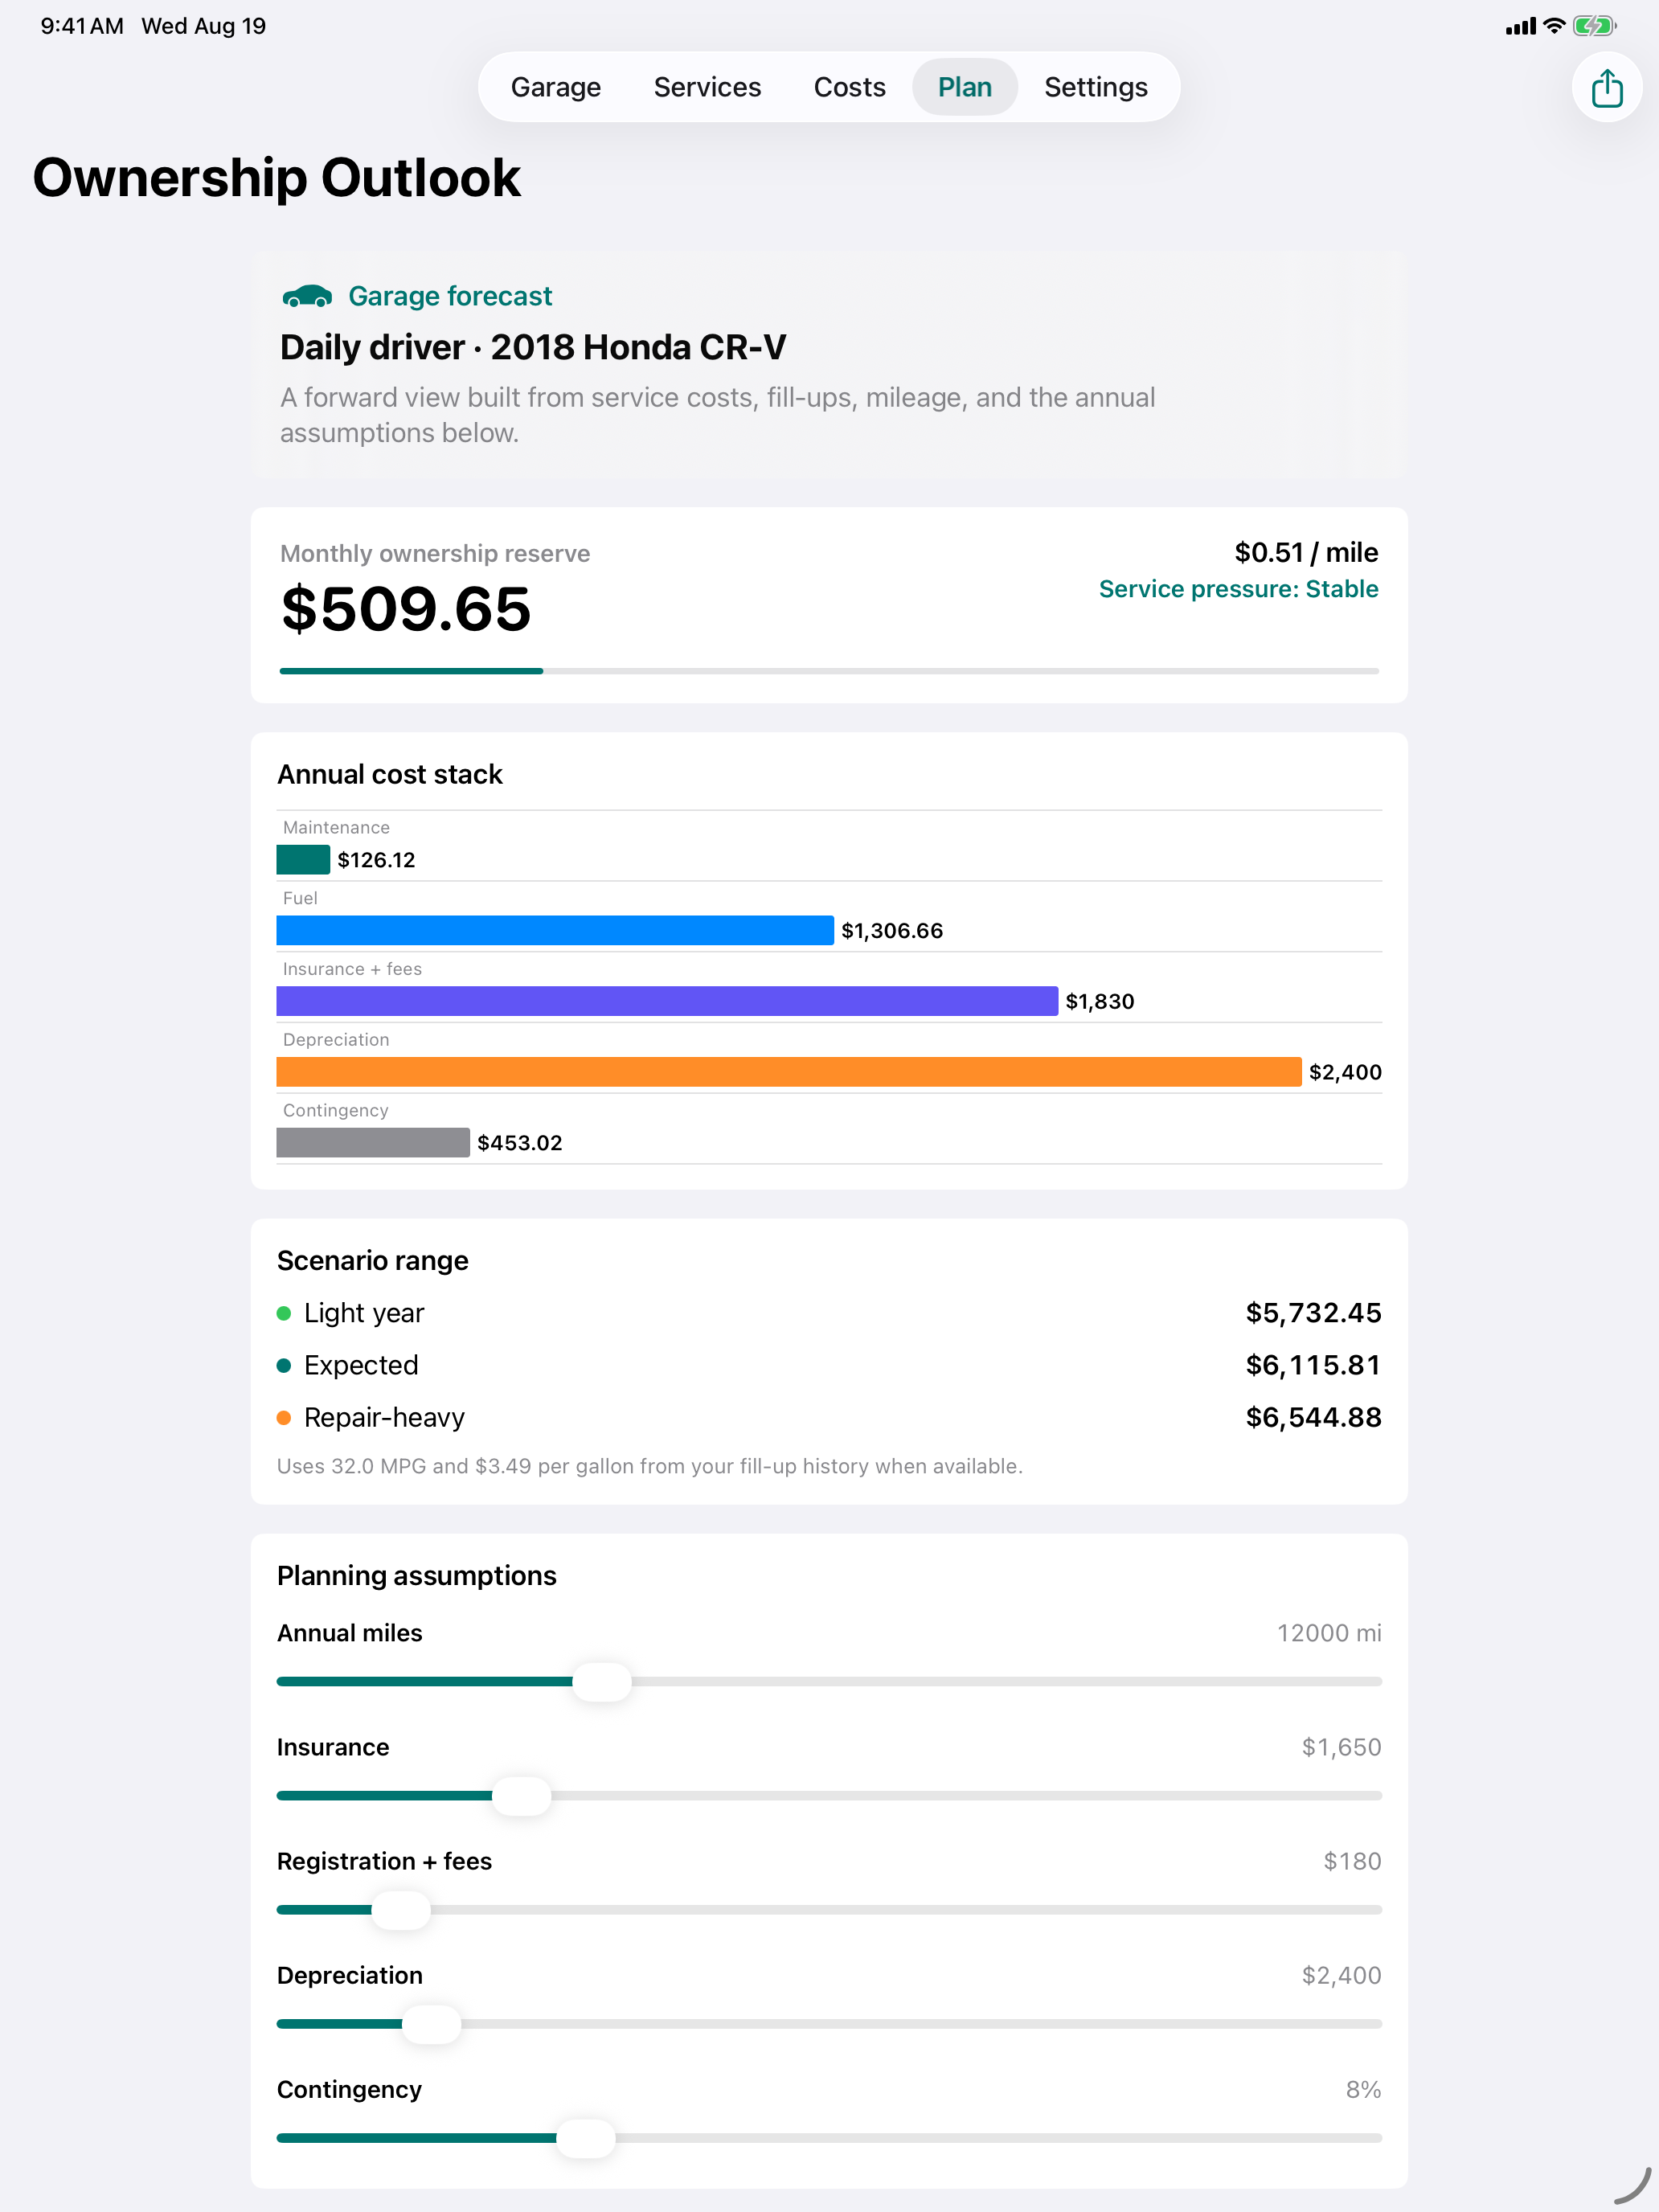Tap the cellular signal bars icon
Screen dimensions: 1659x2212
pyautogui.click(x=1520, y=27)
